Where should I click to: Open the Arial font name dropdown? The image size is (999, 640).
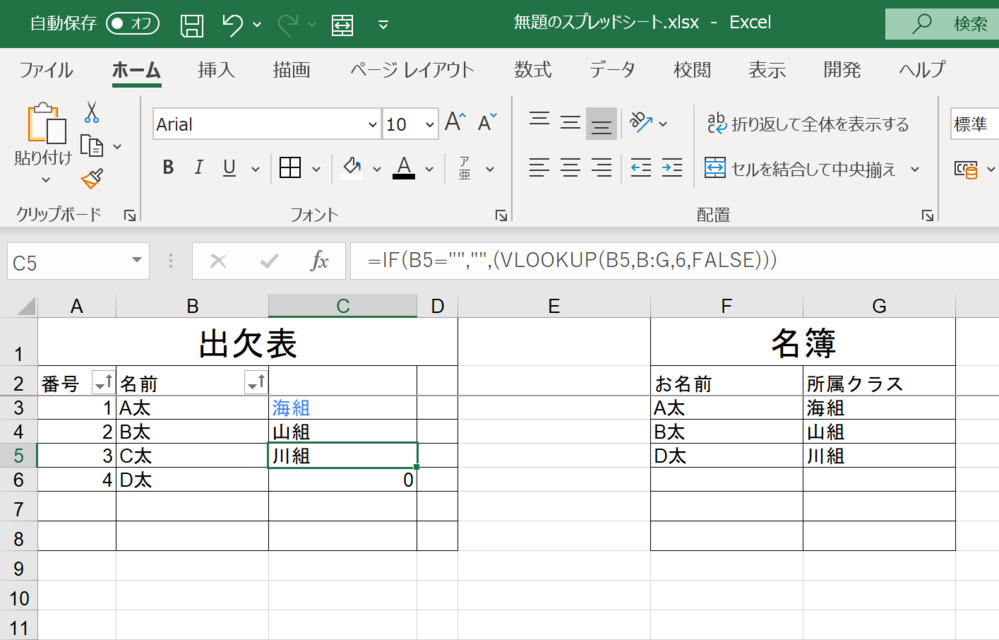pos(373,125)
